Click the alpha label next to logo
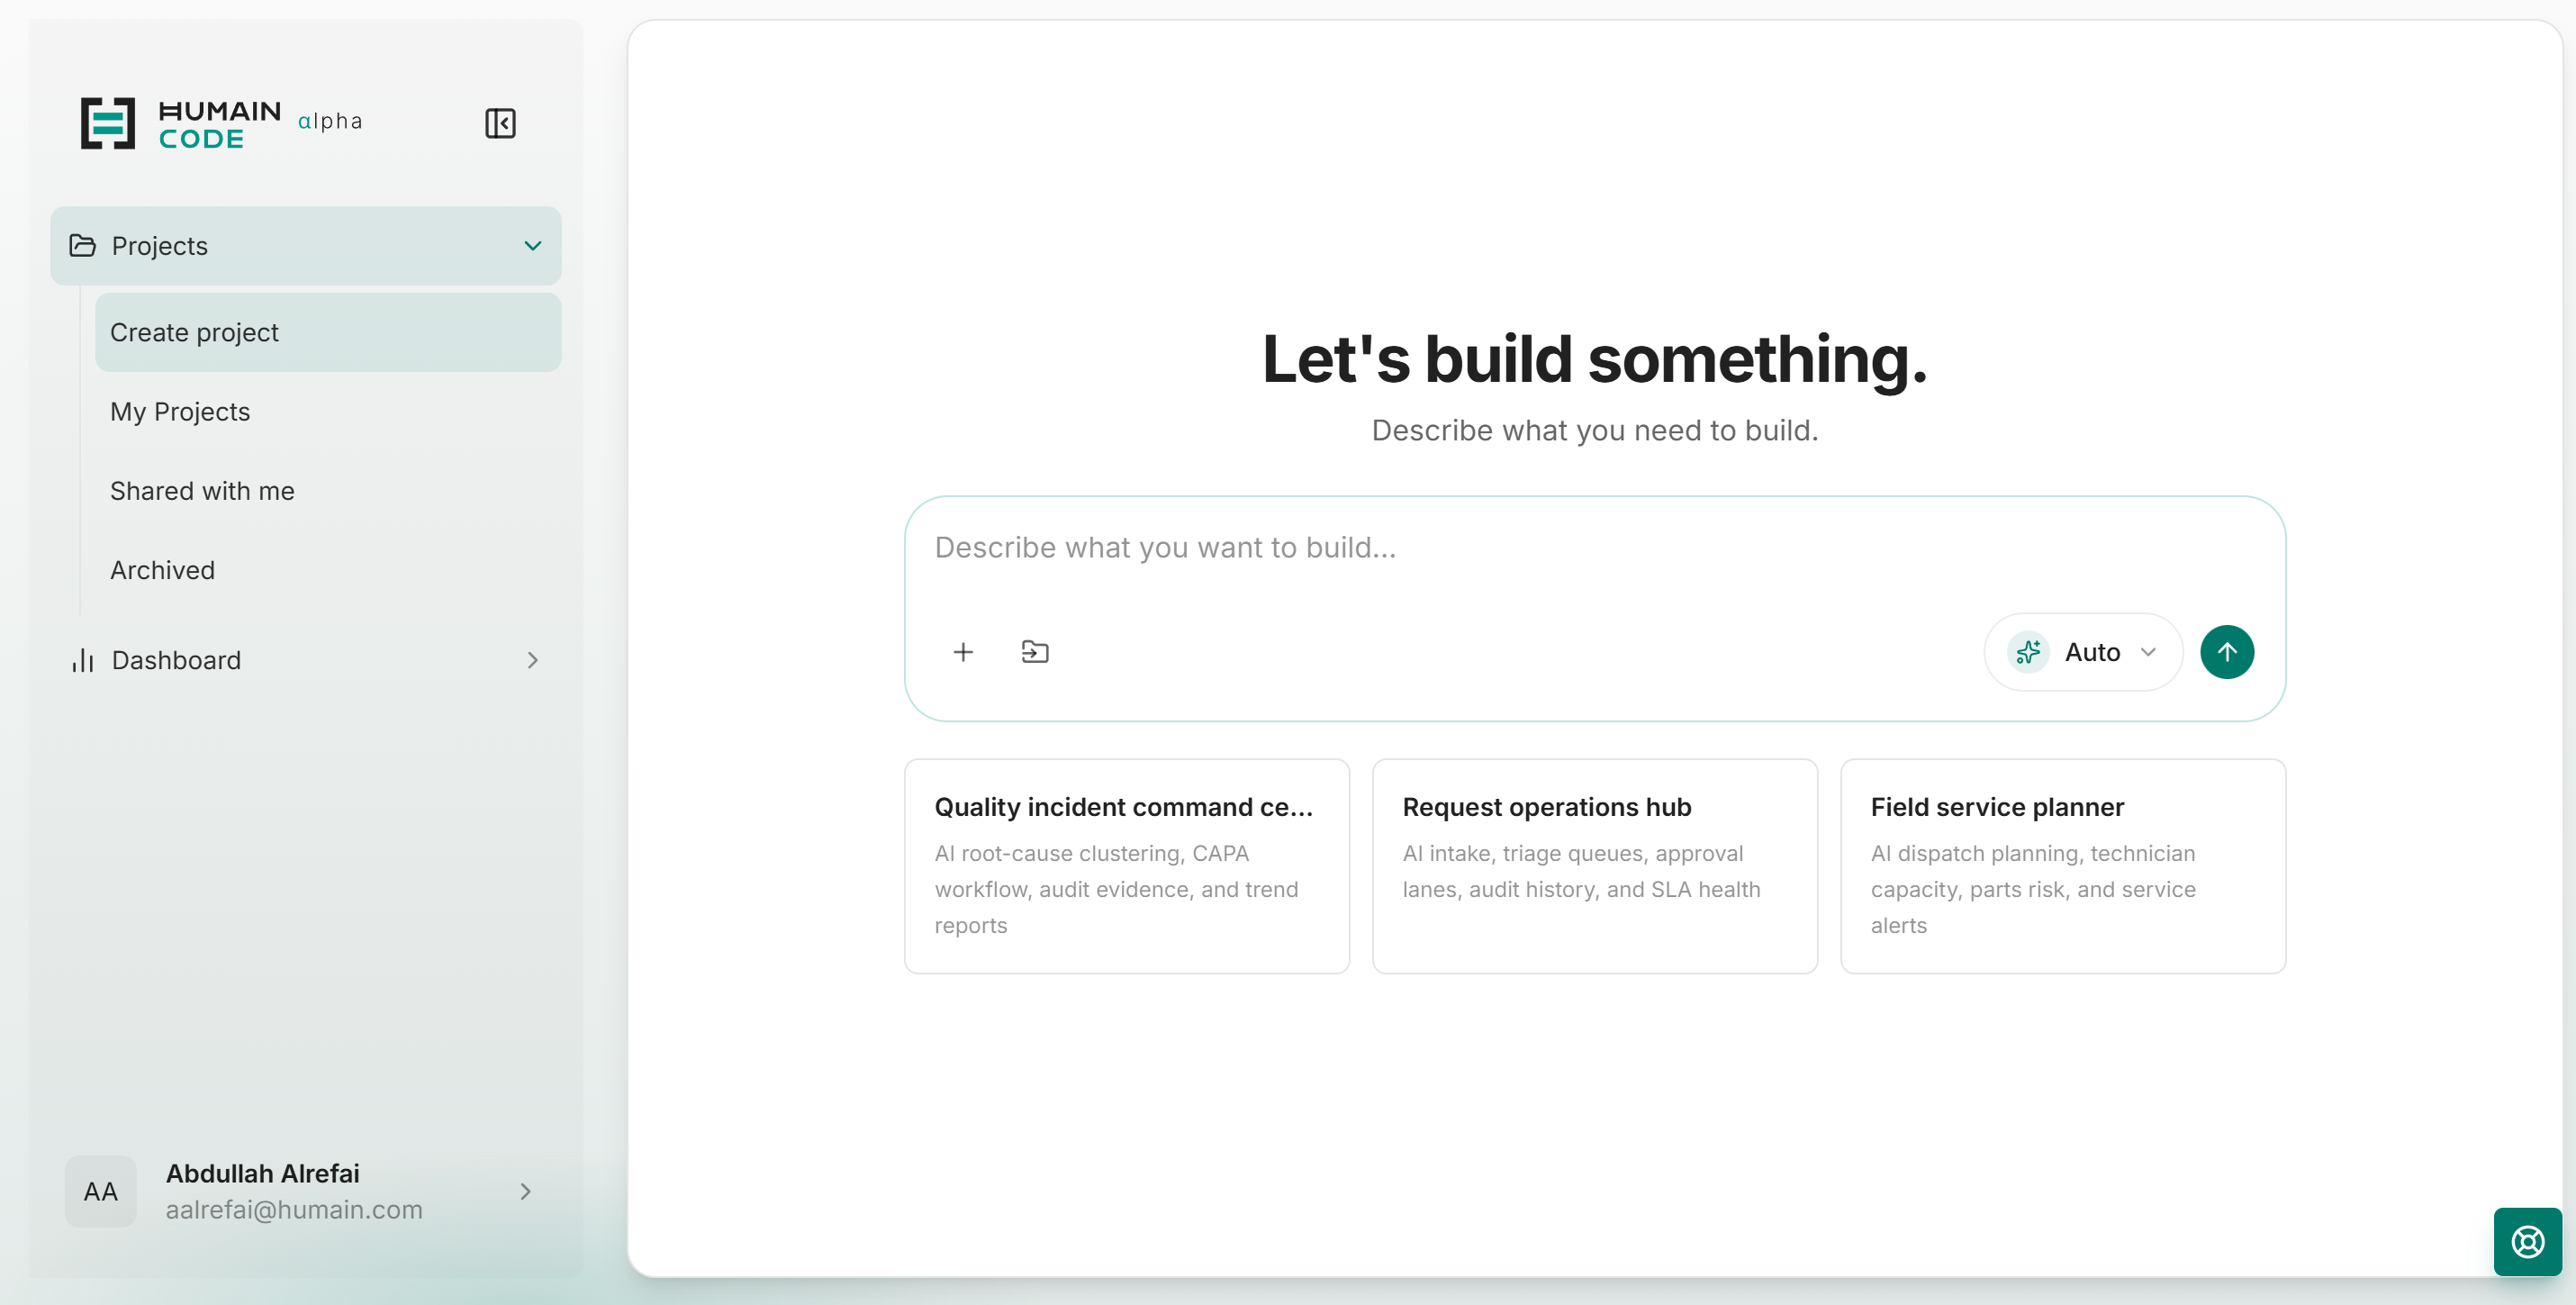 point(330,121)
